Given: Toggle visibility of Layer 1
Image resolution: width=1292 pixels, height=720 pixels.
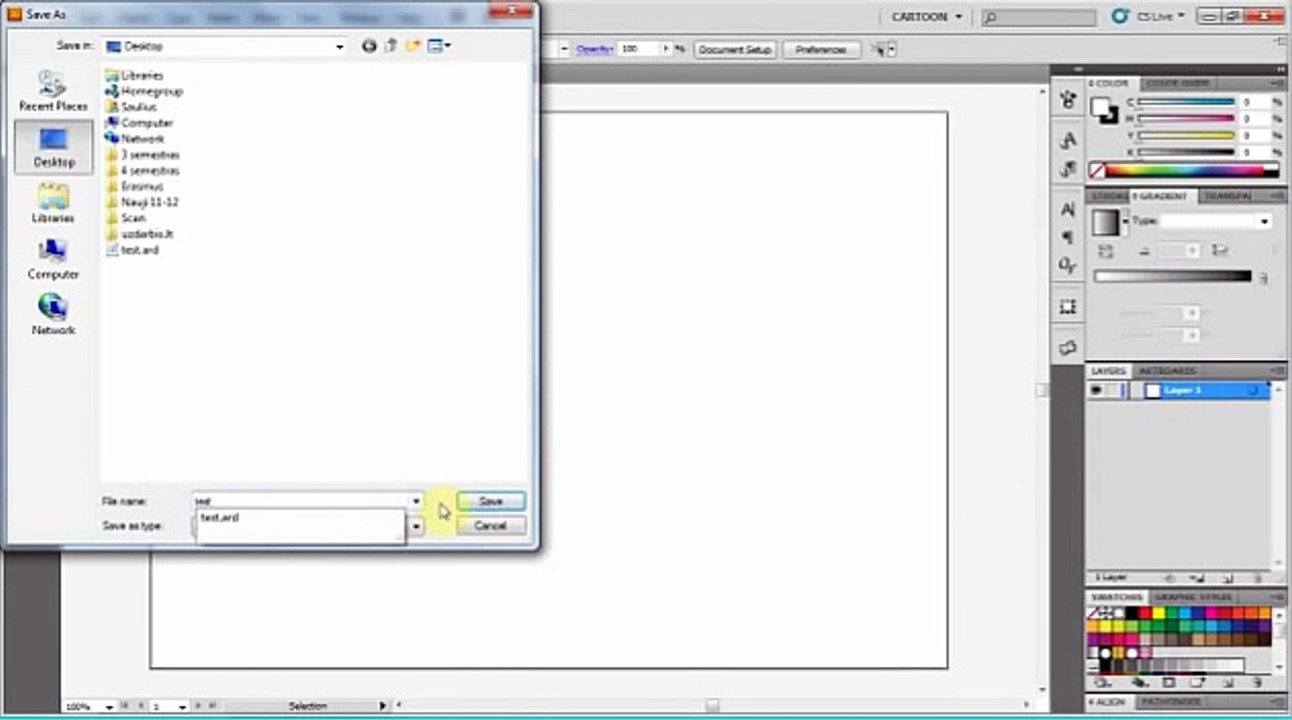Looking at the screenshot, I should coord(1096,391).
